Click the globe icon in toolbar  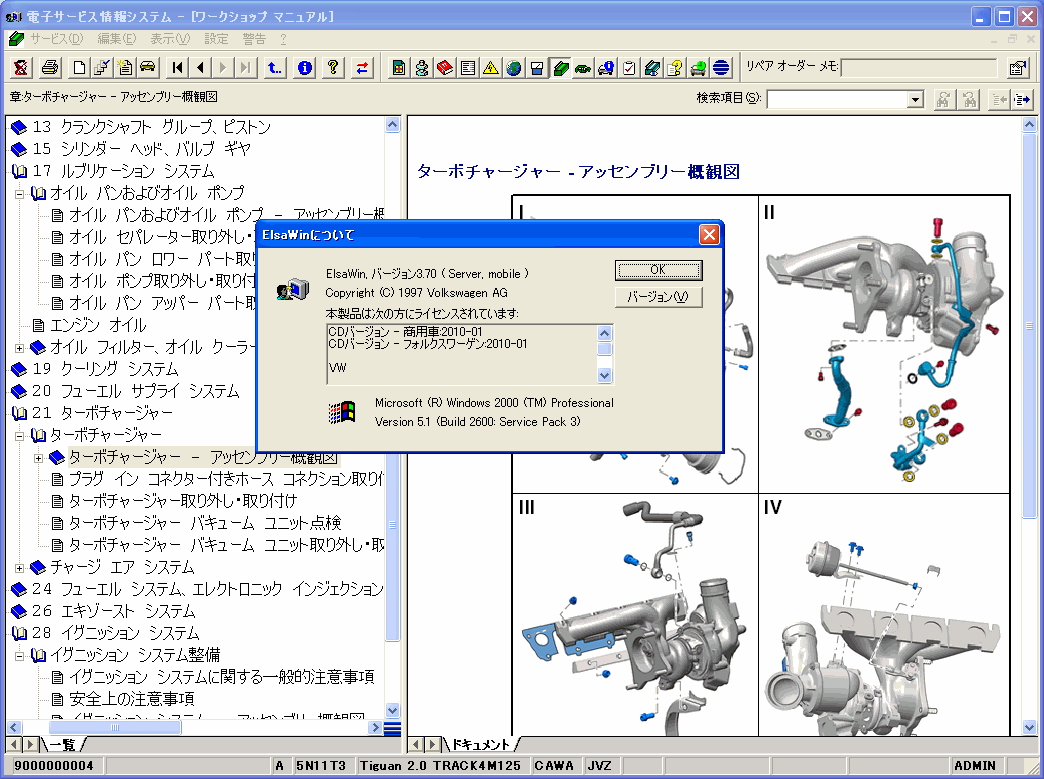[513, 67]
